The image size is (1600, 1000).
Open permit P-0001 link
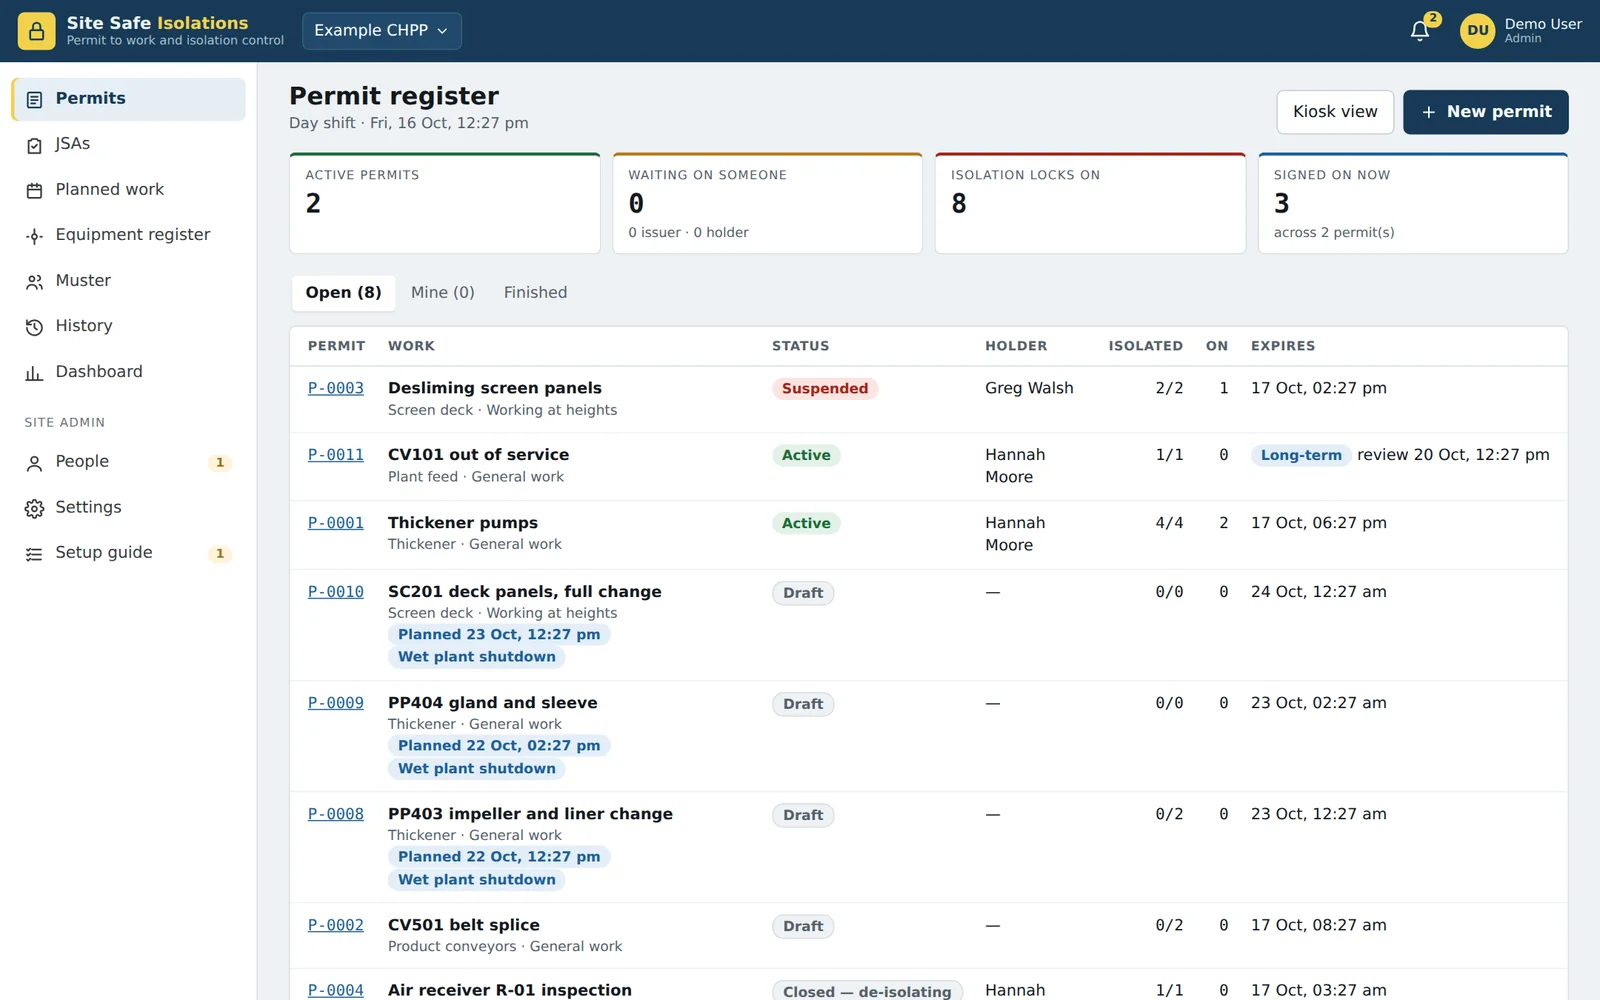335,523
